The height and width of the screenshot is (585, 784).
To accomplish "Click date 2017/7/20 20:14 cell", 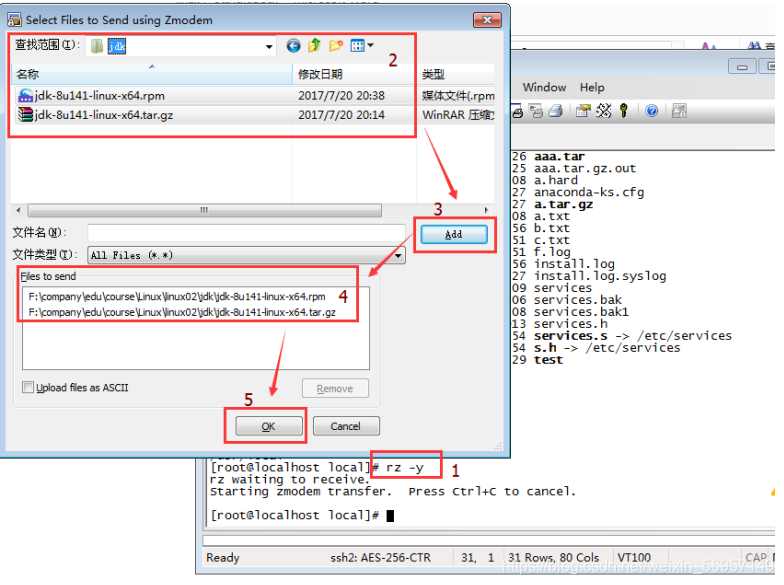I will (x=342, y=115).
